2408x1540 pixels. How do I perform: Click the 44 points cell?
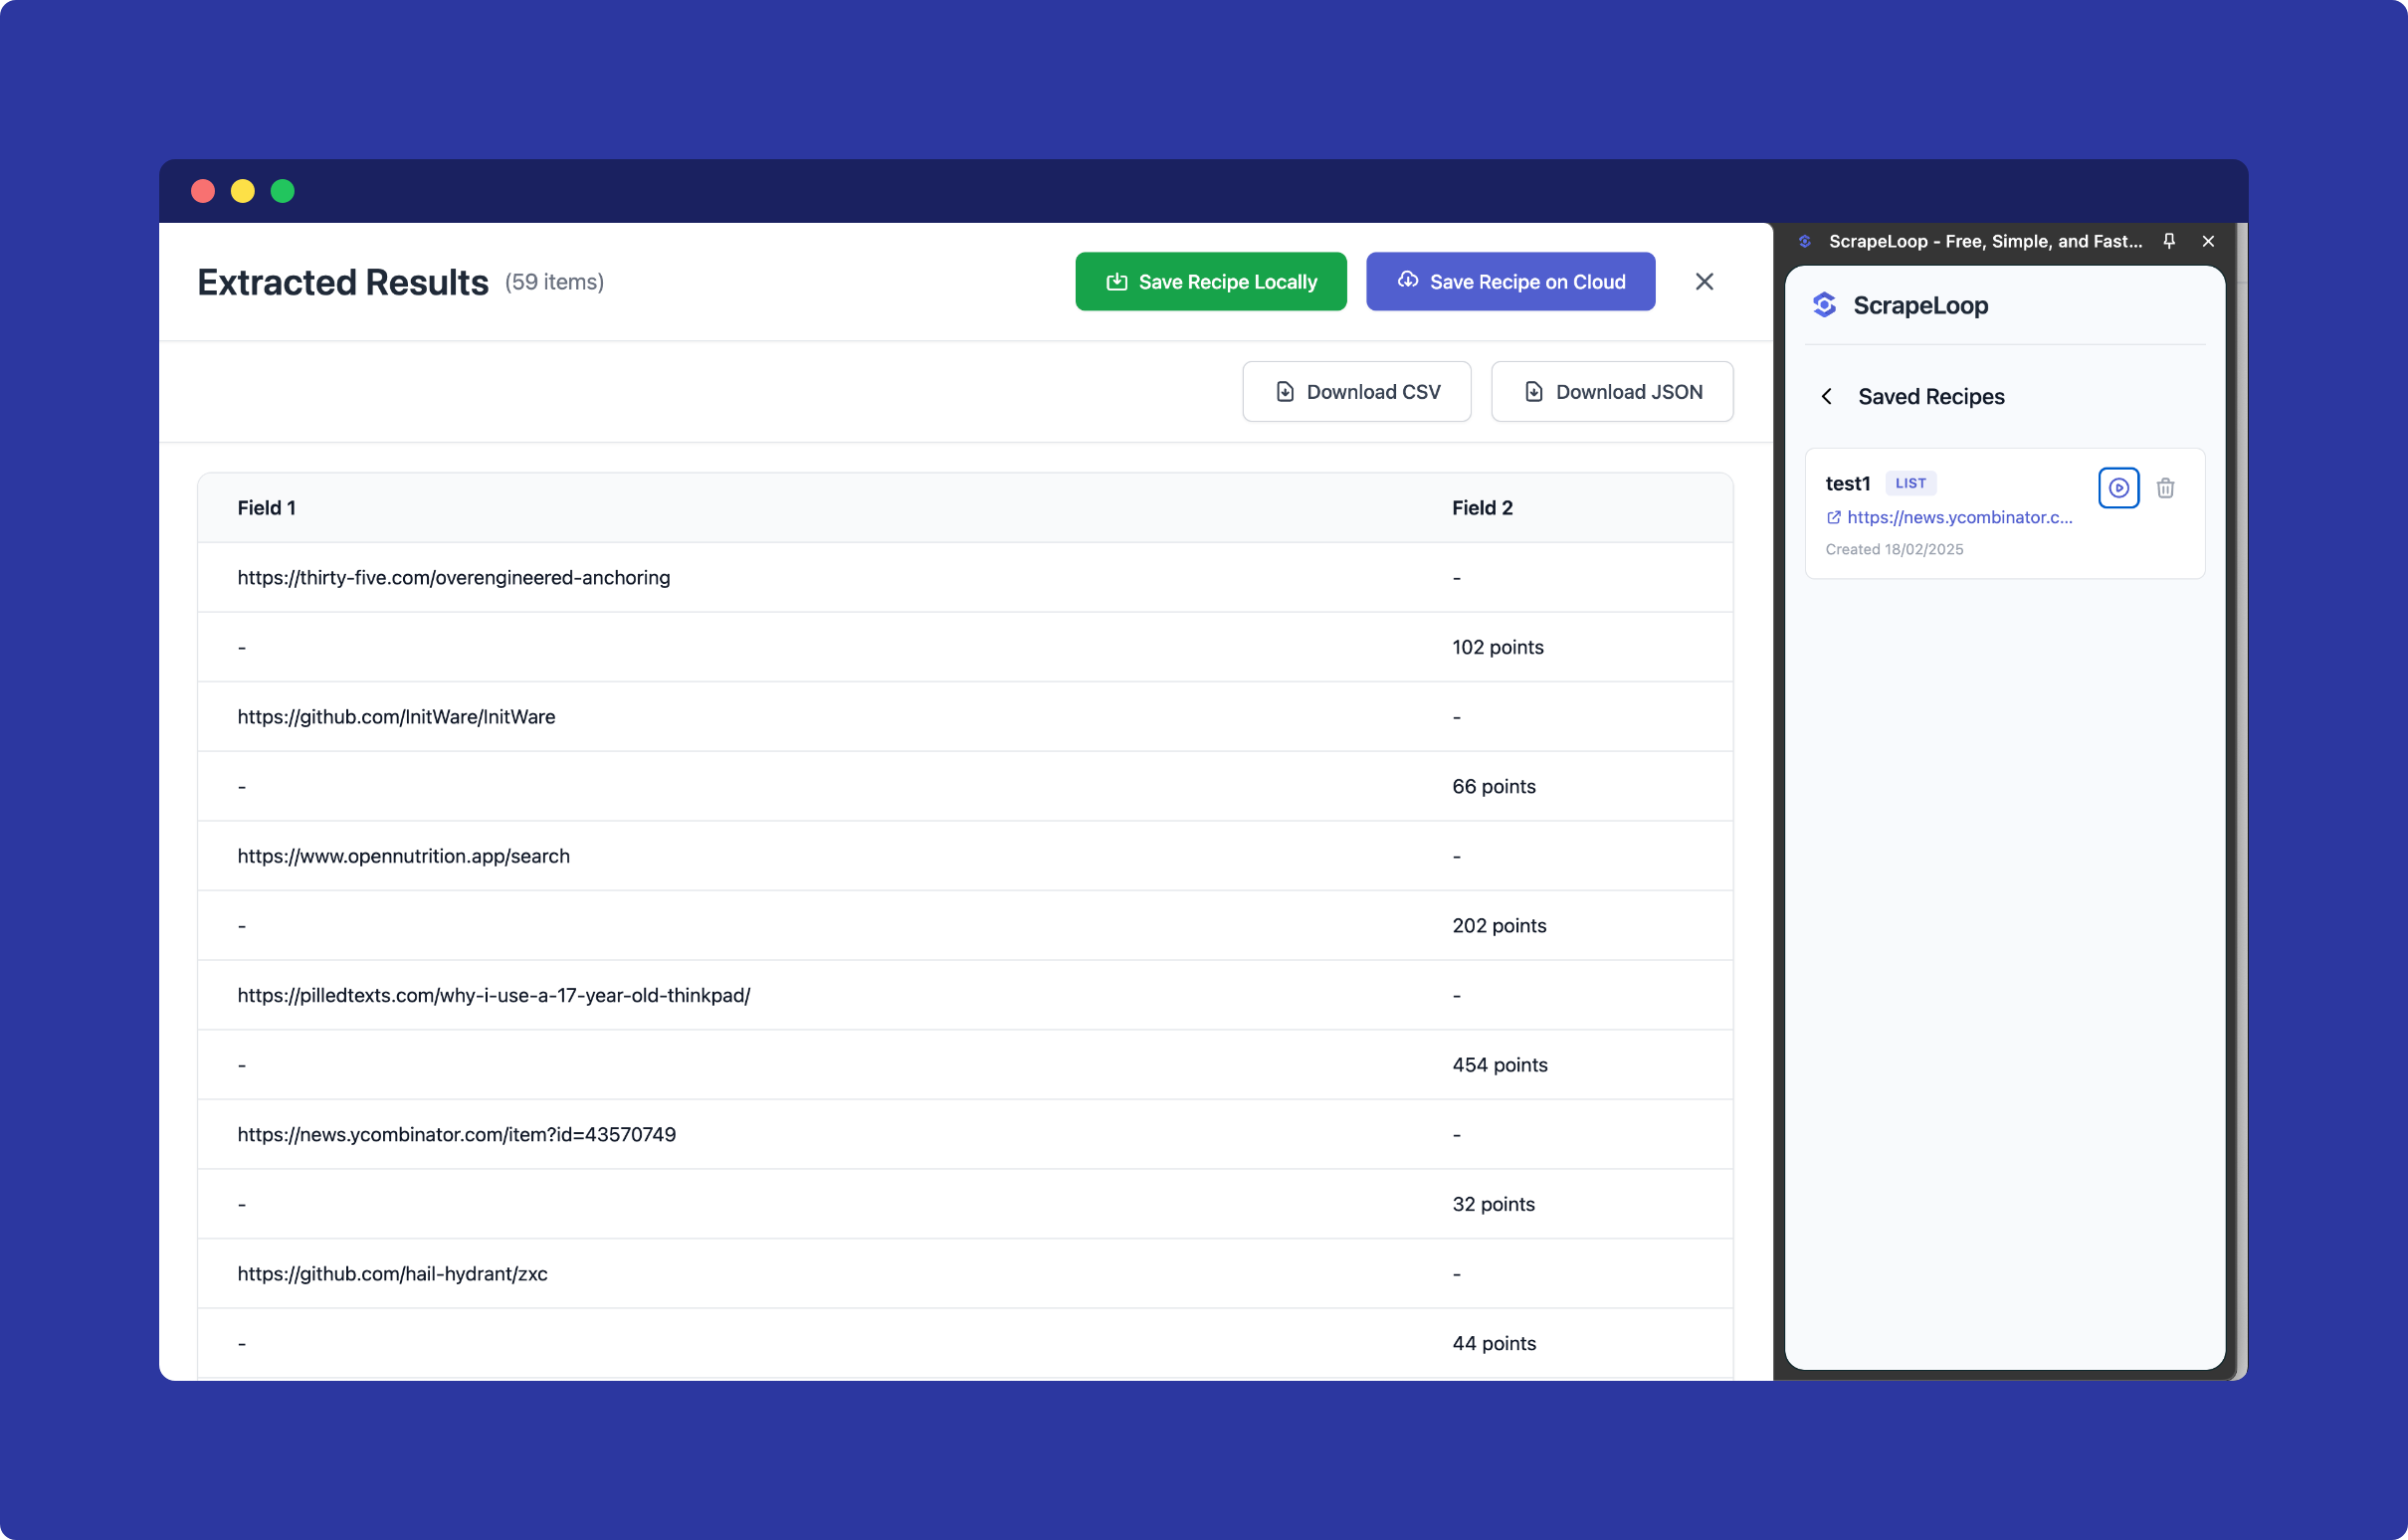point(1493,1343)
